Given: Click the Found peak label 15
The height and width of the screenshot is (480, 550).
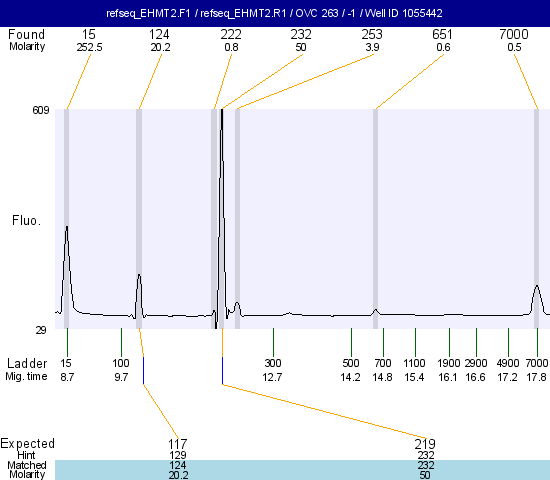Looking at the screenshot, I should click(x=89, y=34).
